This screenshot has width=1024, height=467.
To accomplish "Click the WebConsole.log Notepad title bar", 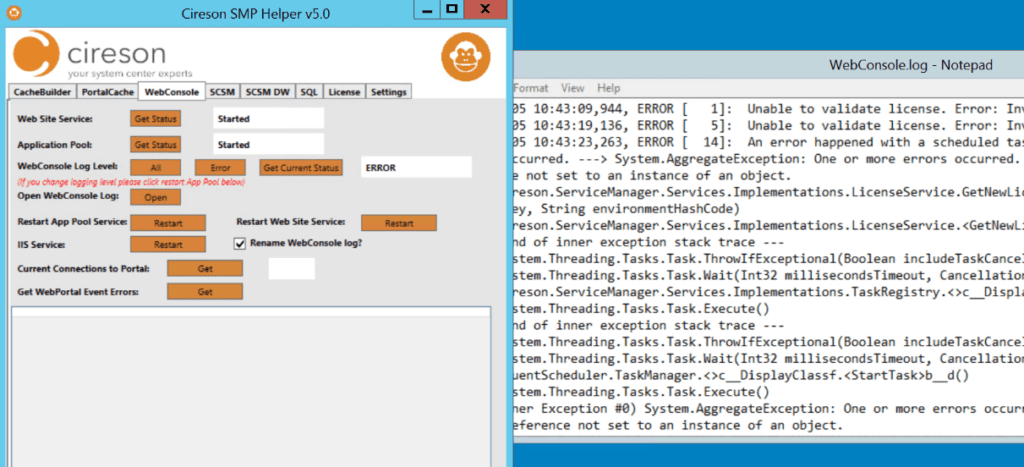I will pos(769,65).
